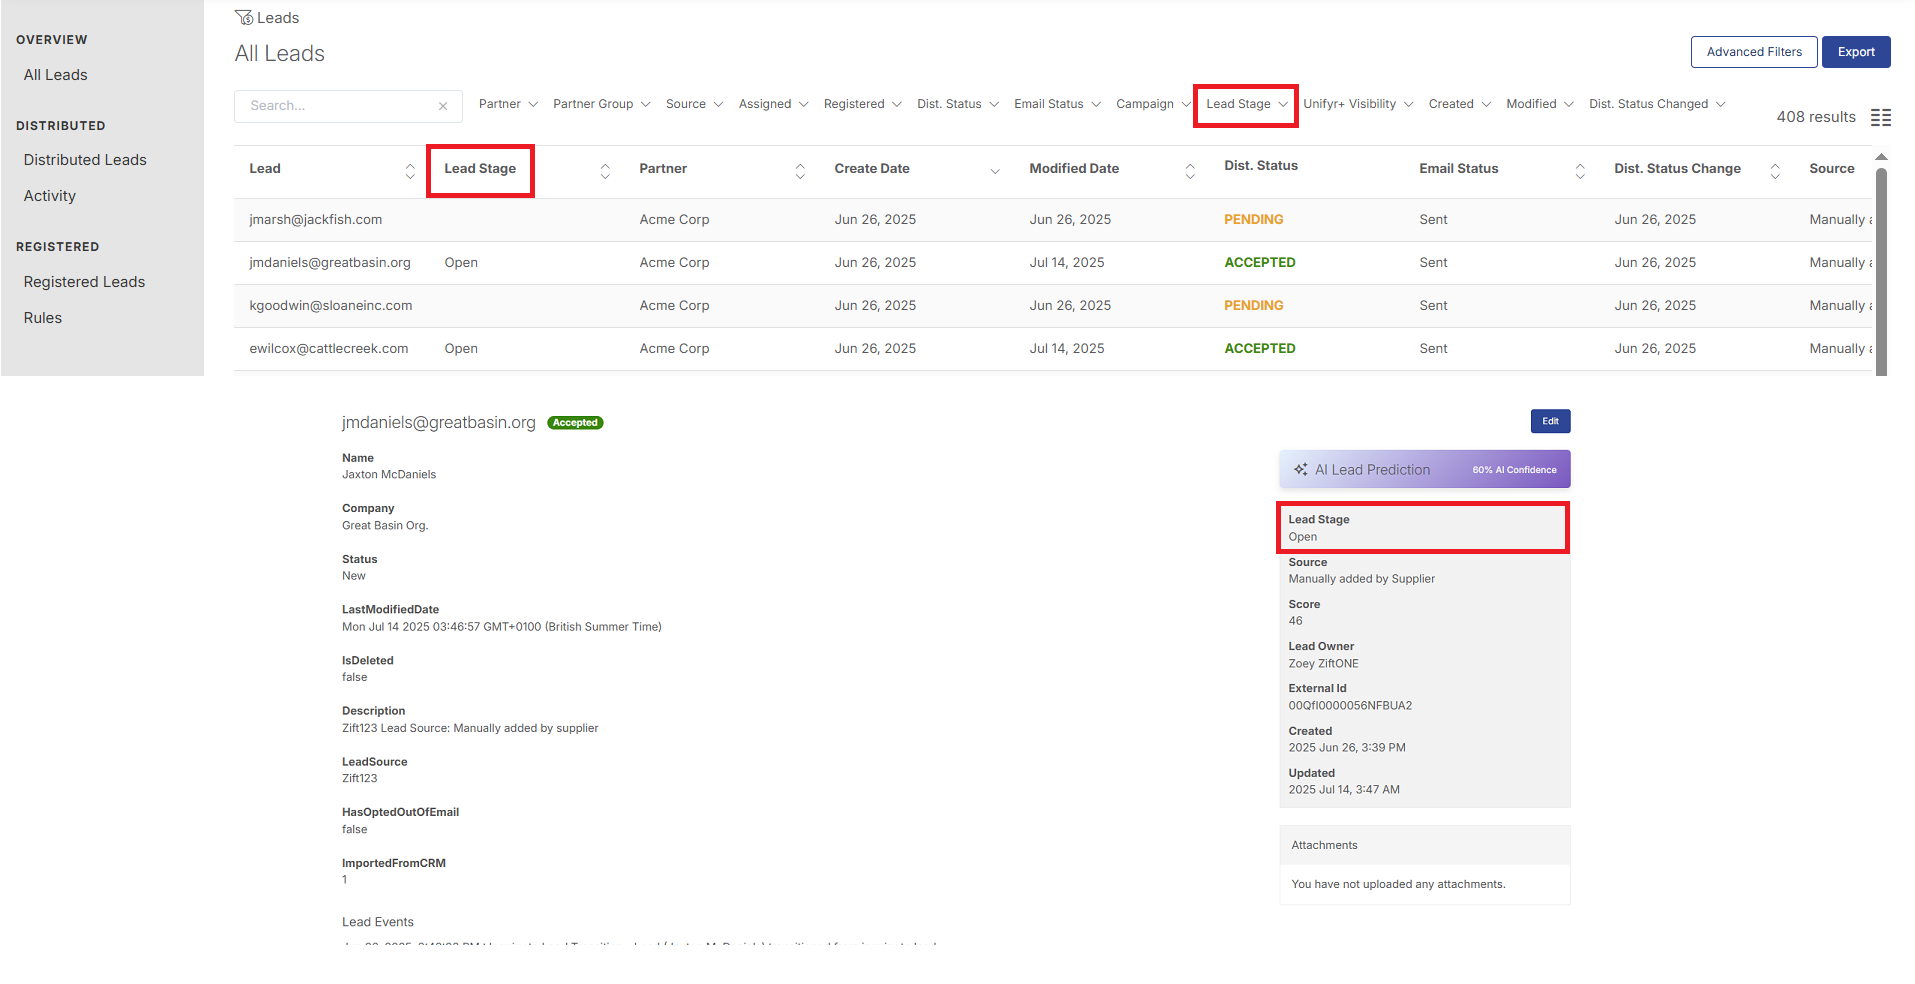Image resolution: width=1915 pixels, height=984 pixels.
Task: Click the scrollbar up arrow
Action: click(1881, 157)
